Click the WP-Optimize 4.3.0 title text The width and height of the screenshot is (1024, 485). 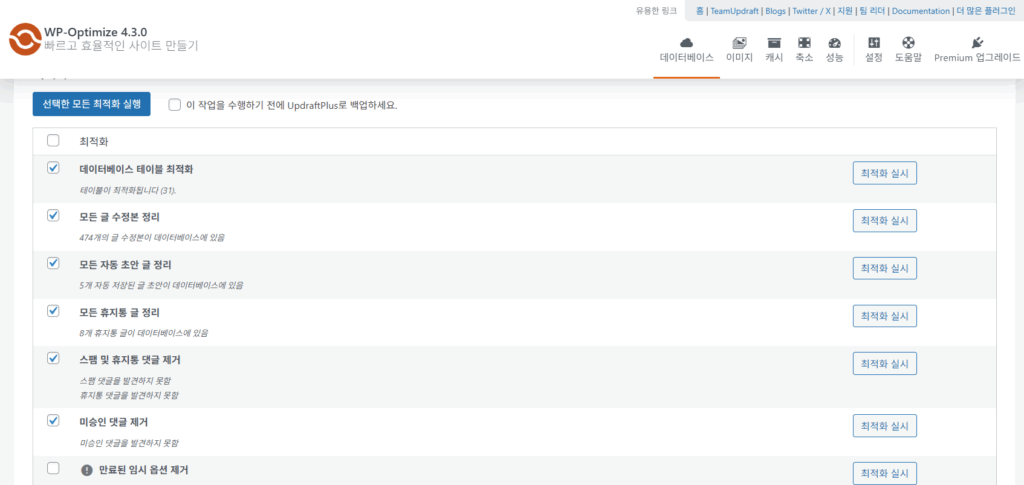(95, 31)
